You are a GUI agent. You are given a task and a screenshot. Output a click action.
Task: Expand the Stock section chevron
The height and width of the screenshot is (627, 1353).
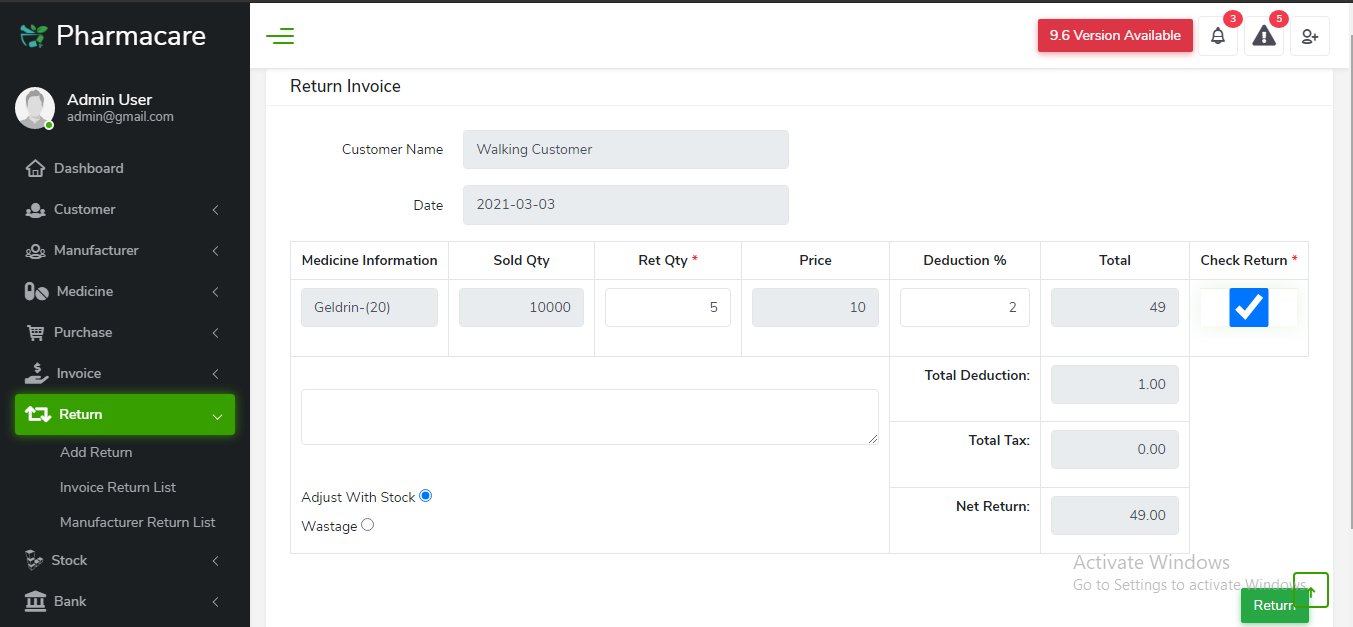(x=214, y=560)
